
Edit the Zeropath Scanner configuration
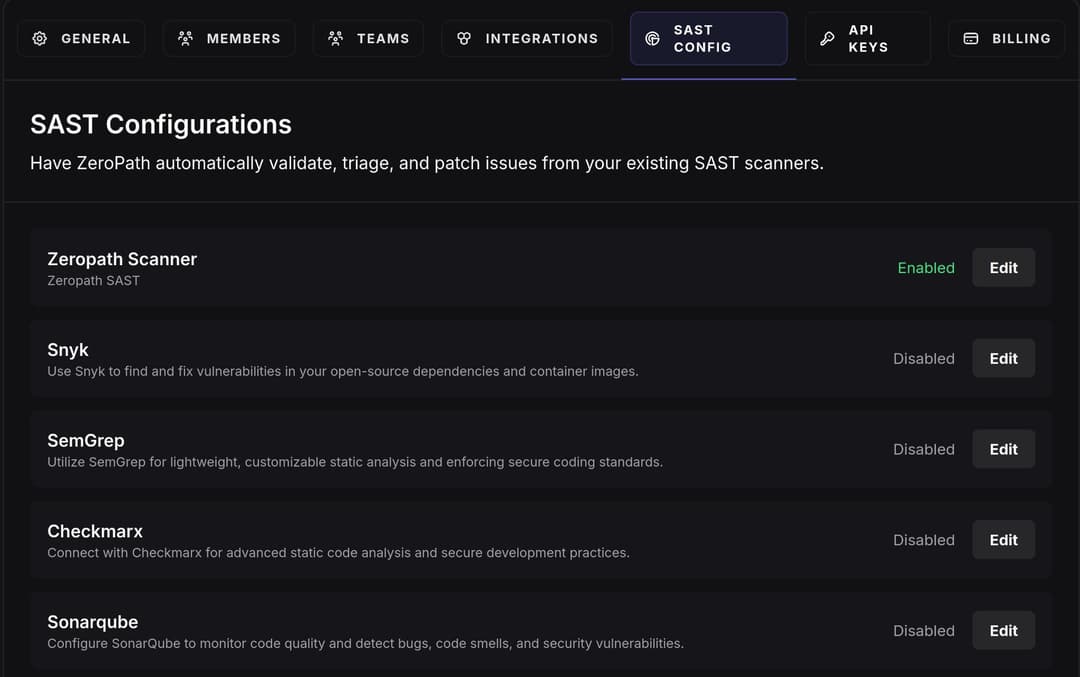click(1003, 267)
